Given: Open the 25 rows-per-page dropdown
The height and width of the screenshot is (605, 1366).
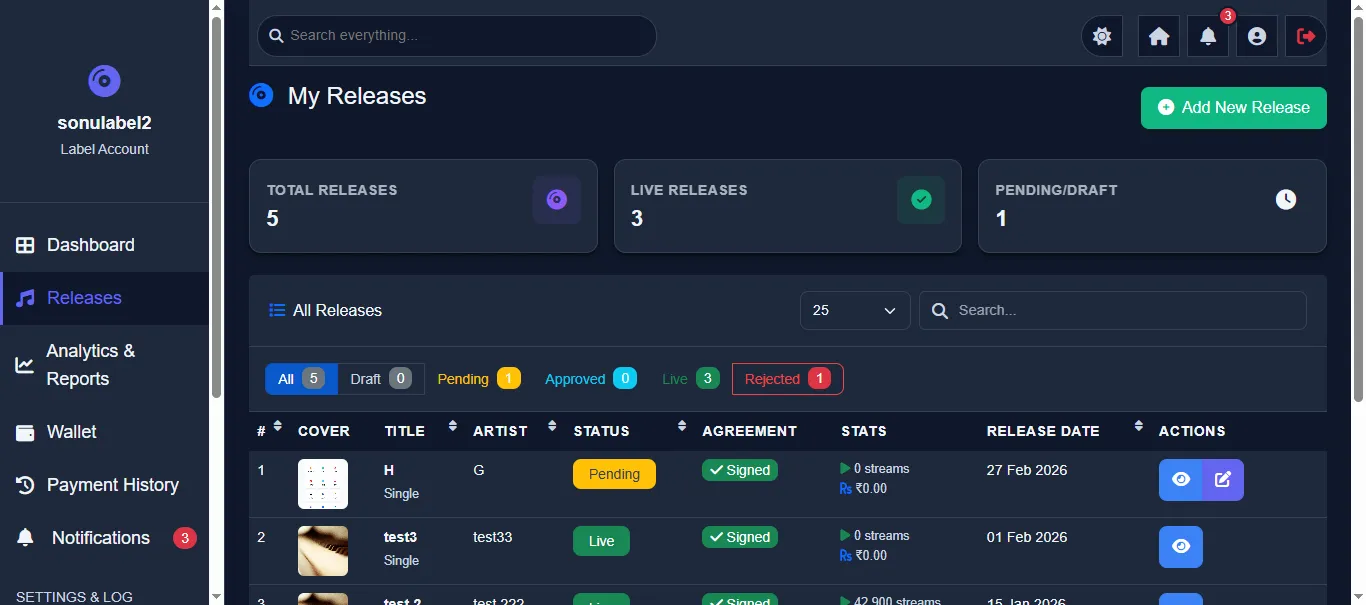Looking at the screenshot, I should (855, 310).
